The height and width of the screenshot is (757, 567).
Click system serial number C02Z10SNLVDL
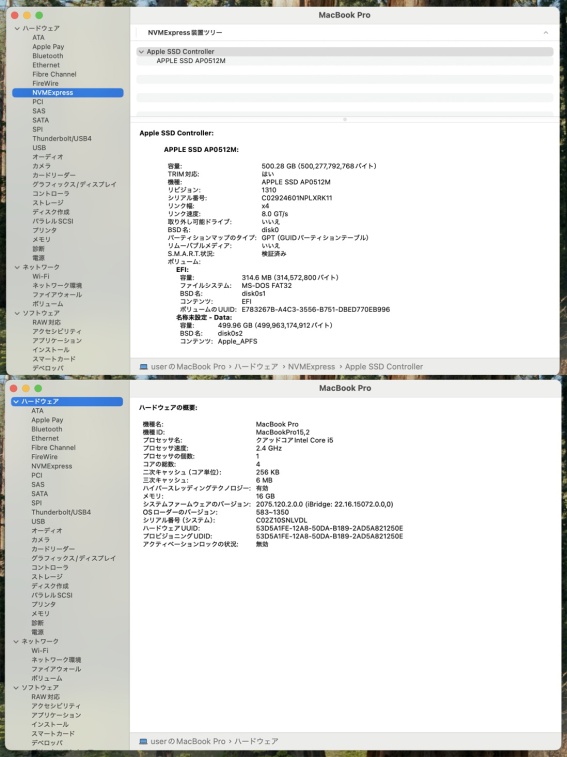(281, 520)
